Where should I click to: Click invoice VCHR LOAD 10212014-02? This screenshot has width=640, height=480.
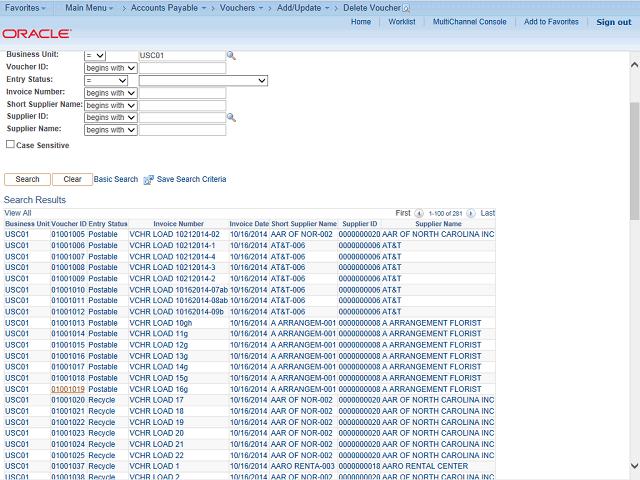[x=174, y=234]
